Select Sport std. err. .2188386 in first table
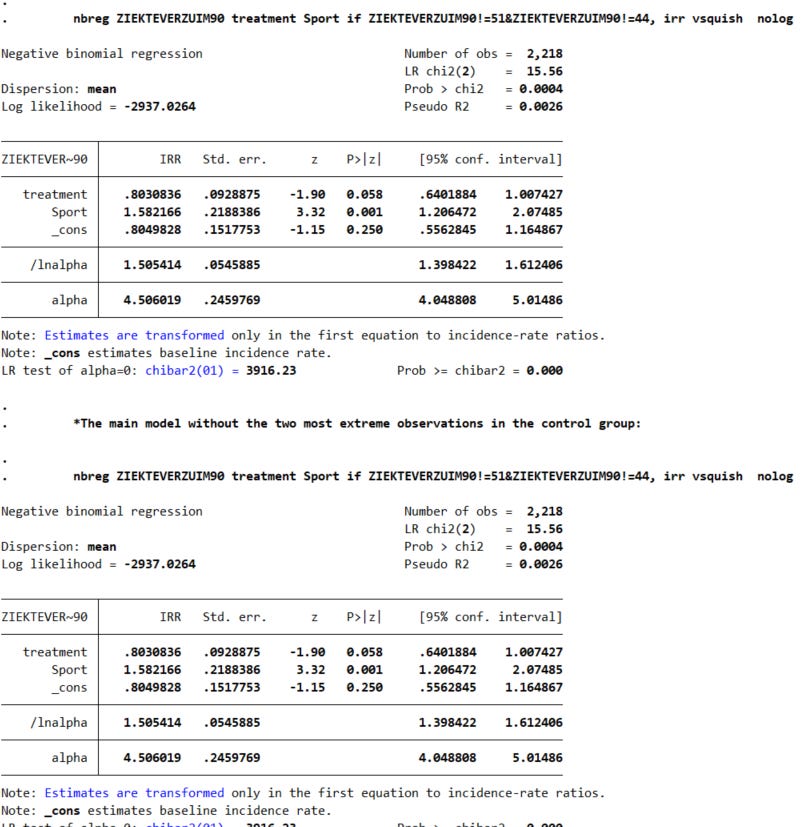 click(x=232, y=212)
